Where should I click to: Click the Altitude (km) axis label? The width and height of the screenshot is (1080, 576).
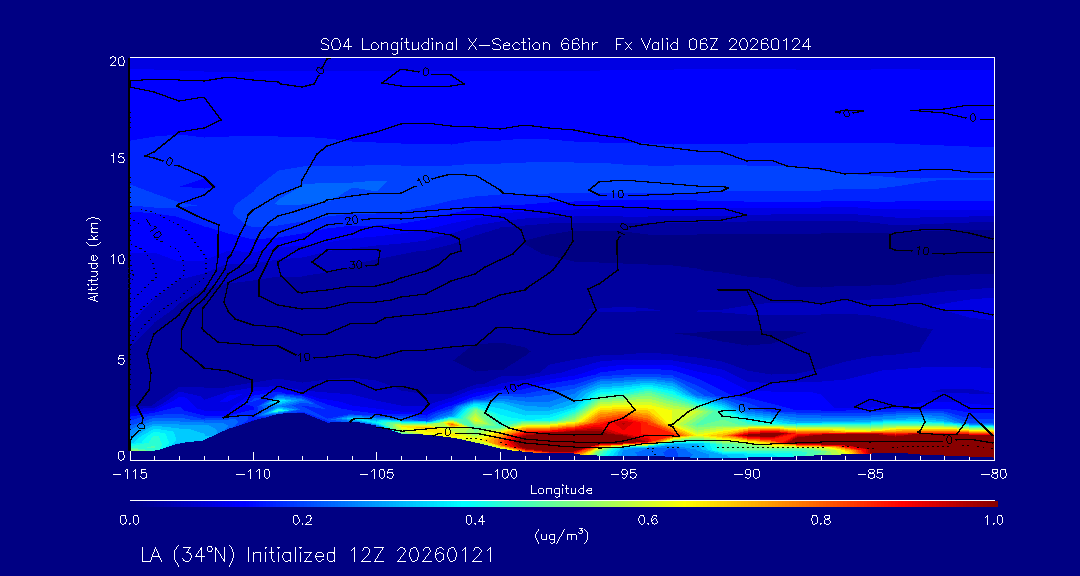[x=93, y=258]
